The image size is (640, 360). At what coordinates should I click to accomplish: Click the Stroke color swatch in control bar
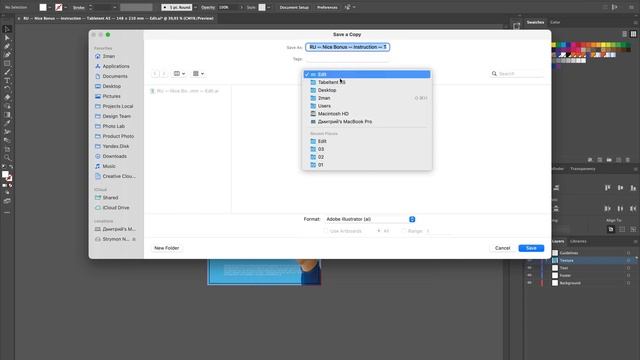tap(58, 7)
